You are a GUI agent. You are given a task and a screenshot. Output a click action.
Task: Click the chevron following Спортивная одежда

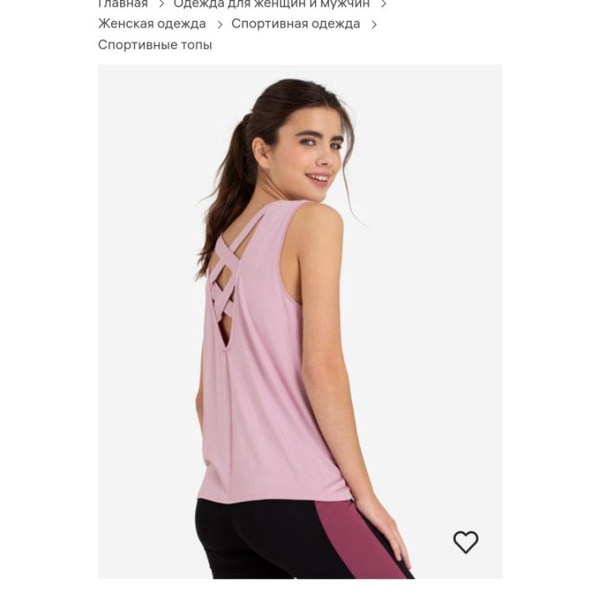click(x=374, y=24)
